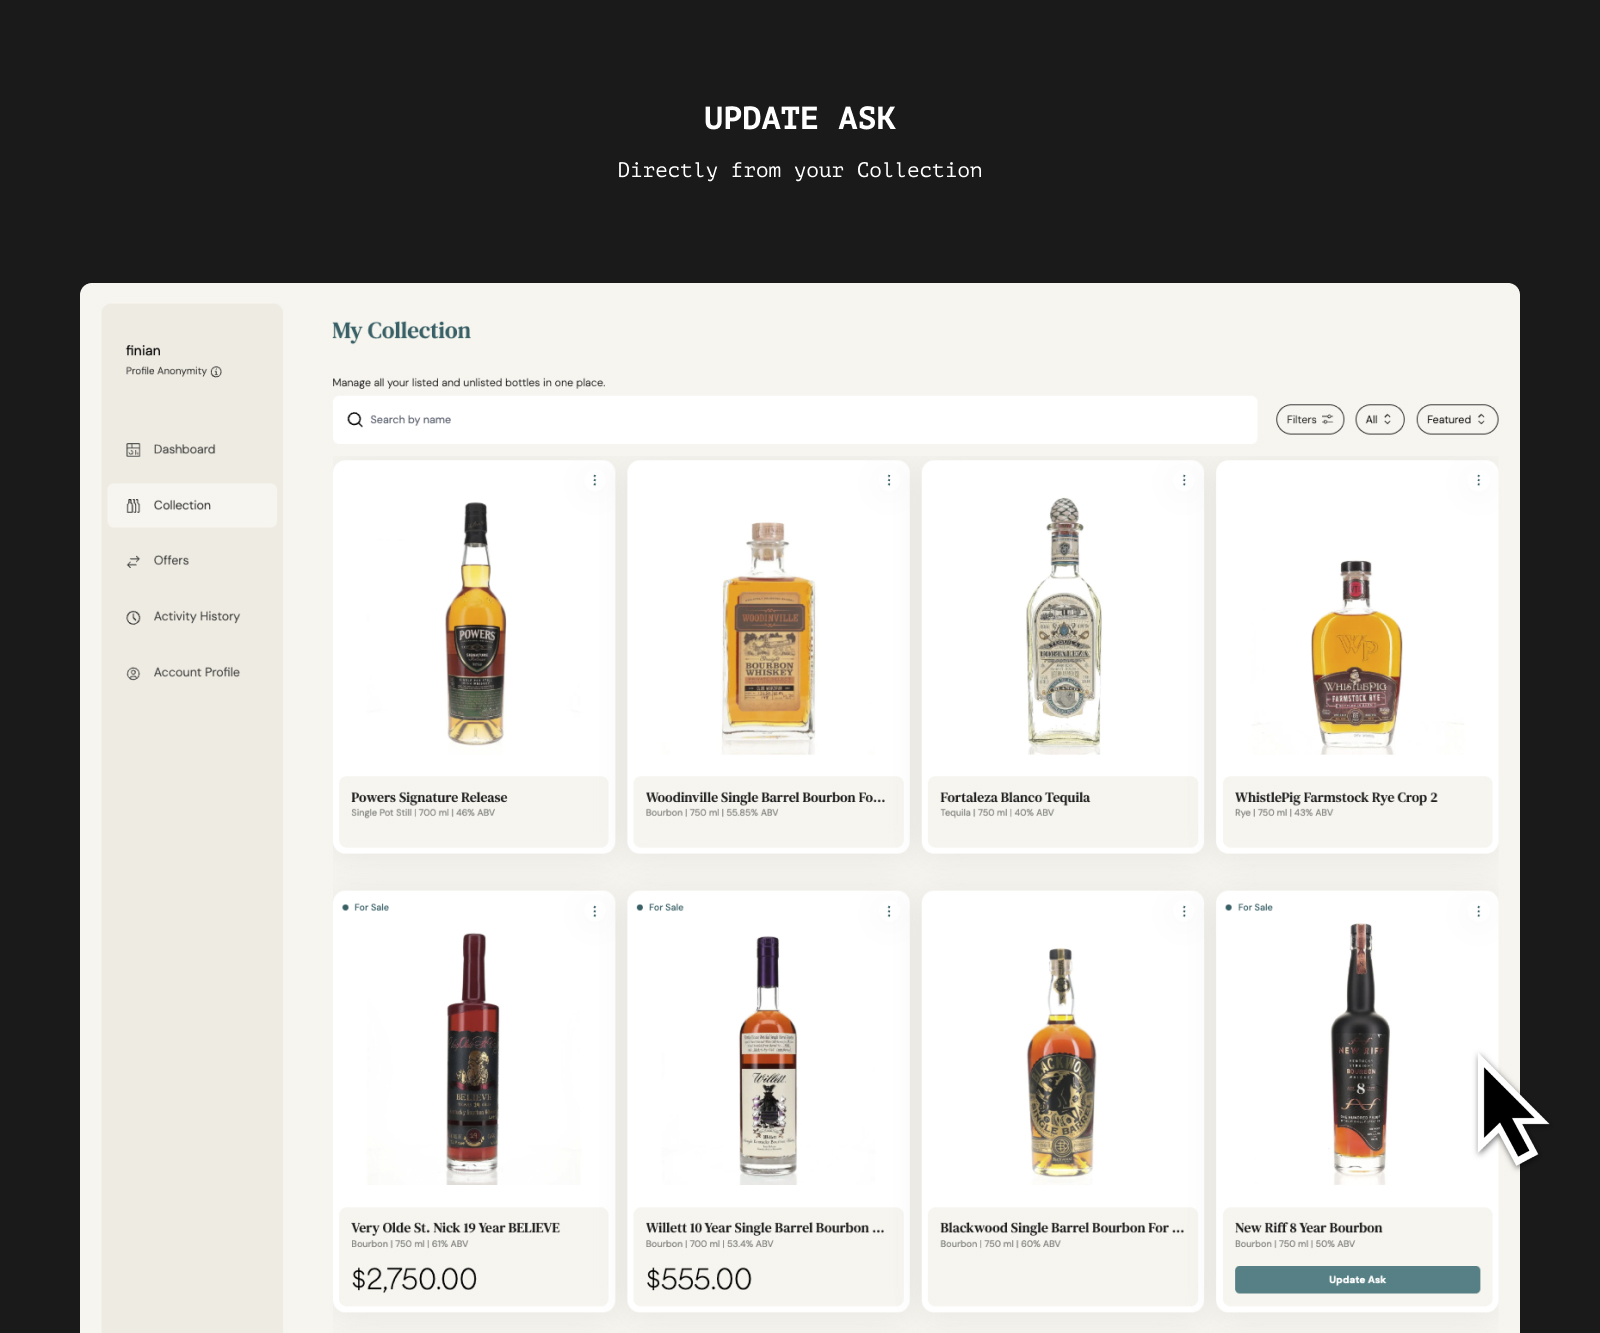Open Activity History page
This screenshot has width=1600, height=1333.
click(x=192, y=617)
